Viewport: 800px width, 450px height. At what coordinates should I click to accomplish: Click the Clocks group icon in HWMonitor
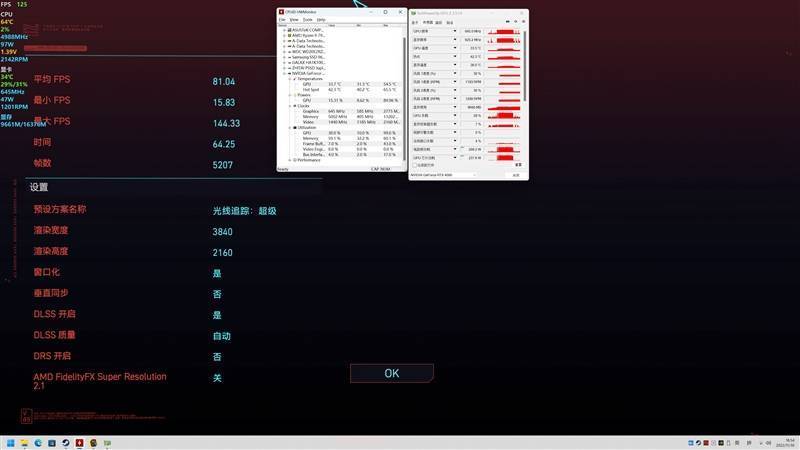point(295,106)
